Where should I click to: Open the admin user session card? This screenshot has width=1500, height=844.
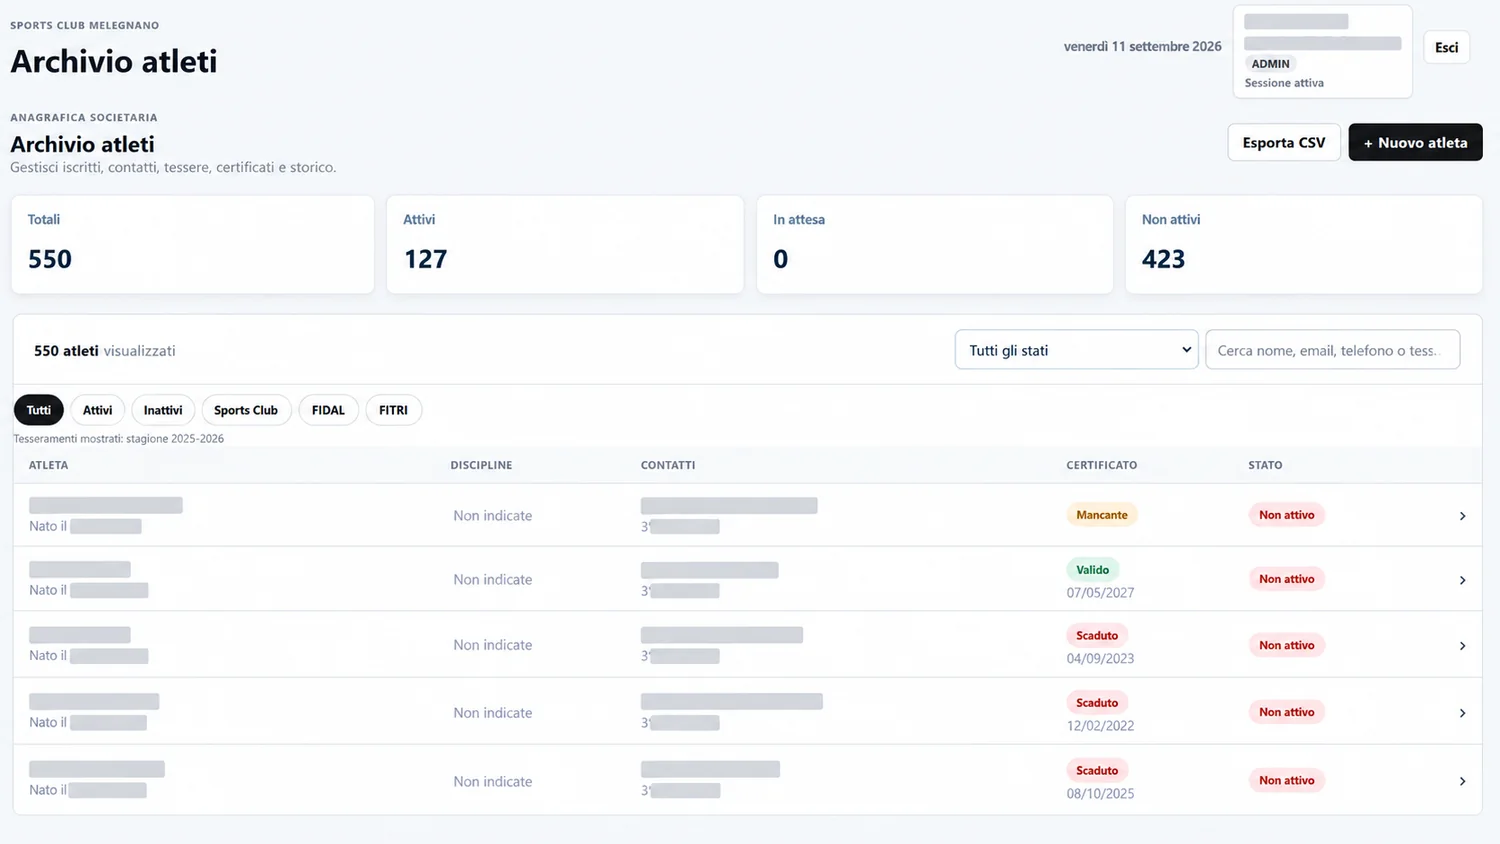point(1322,51)
